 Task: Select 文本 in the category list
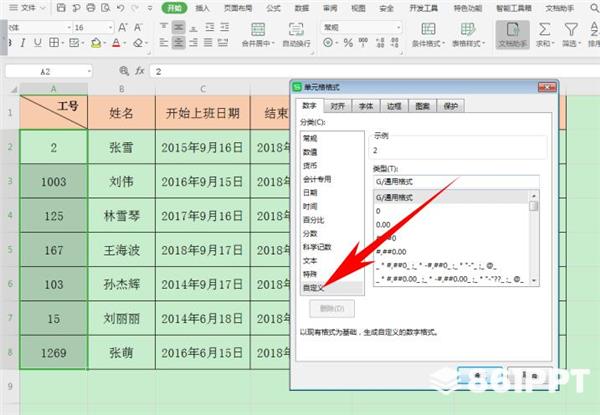click(332, 260)
